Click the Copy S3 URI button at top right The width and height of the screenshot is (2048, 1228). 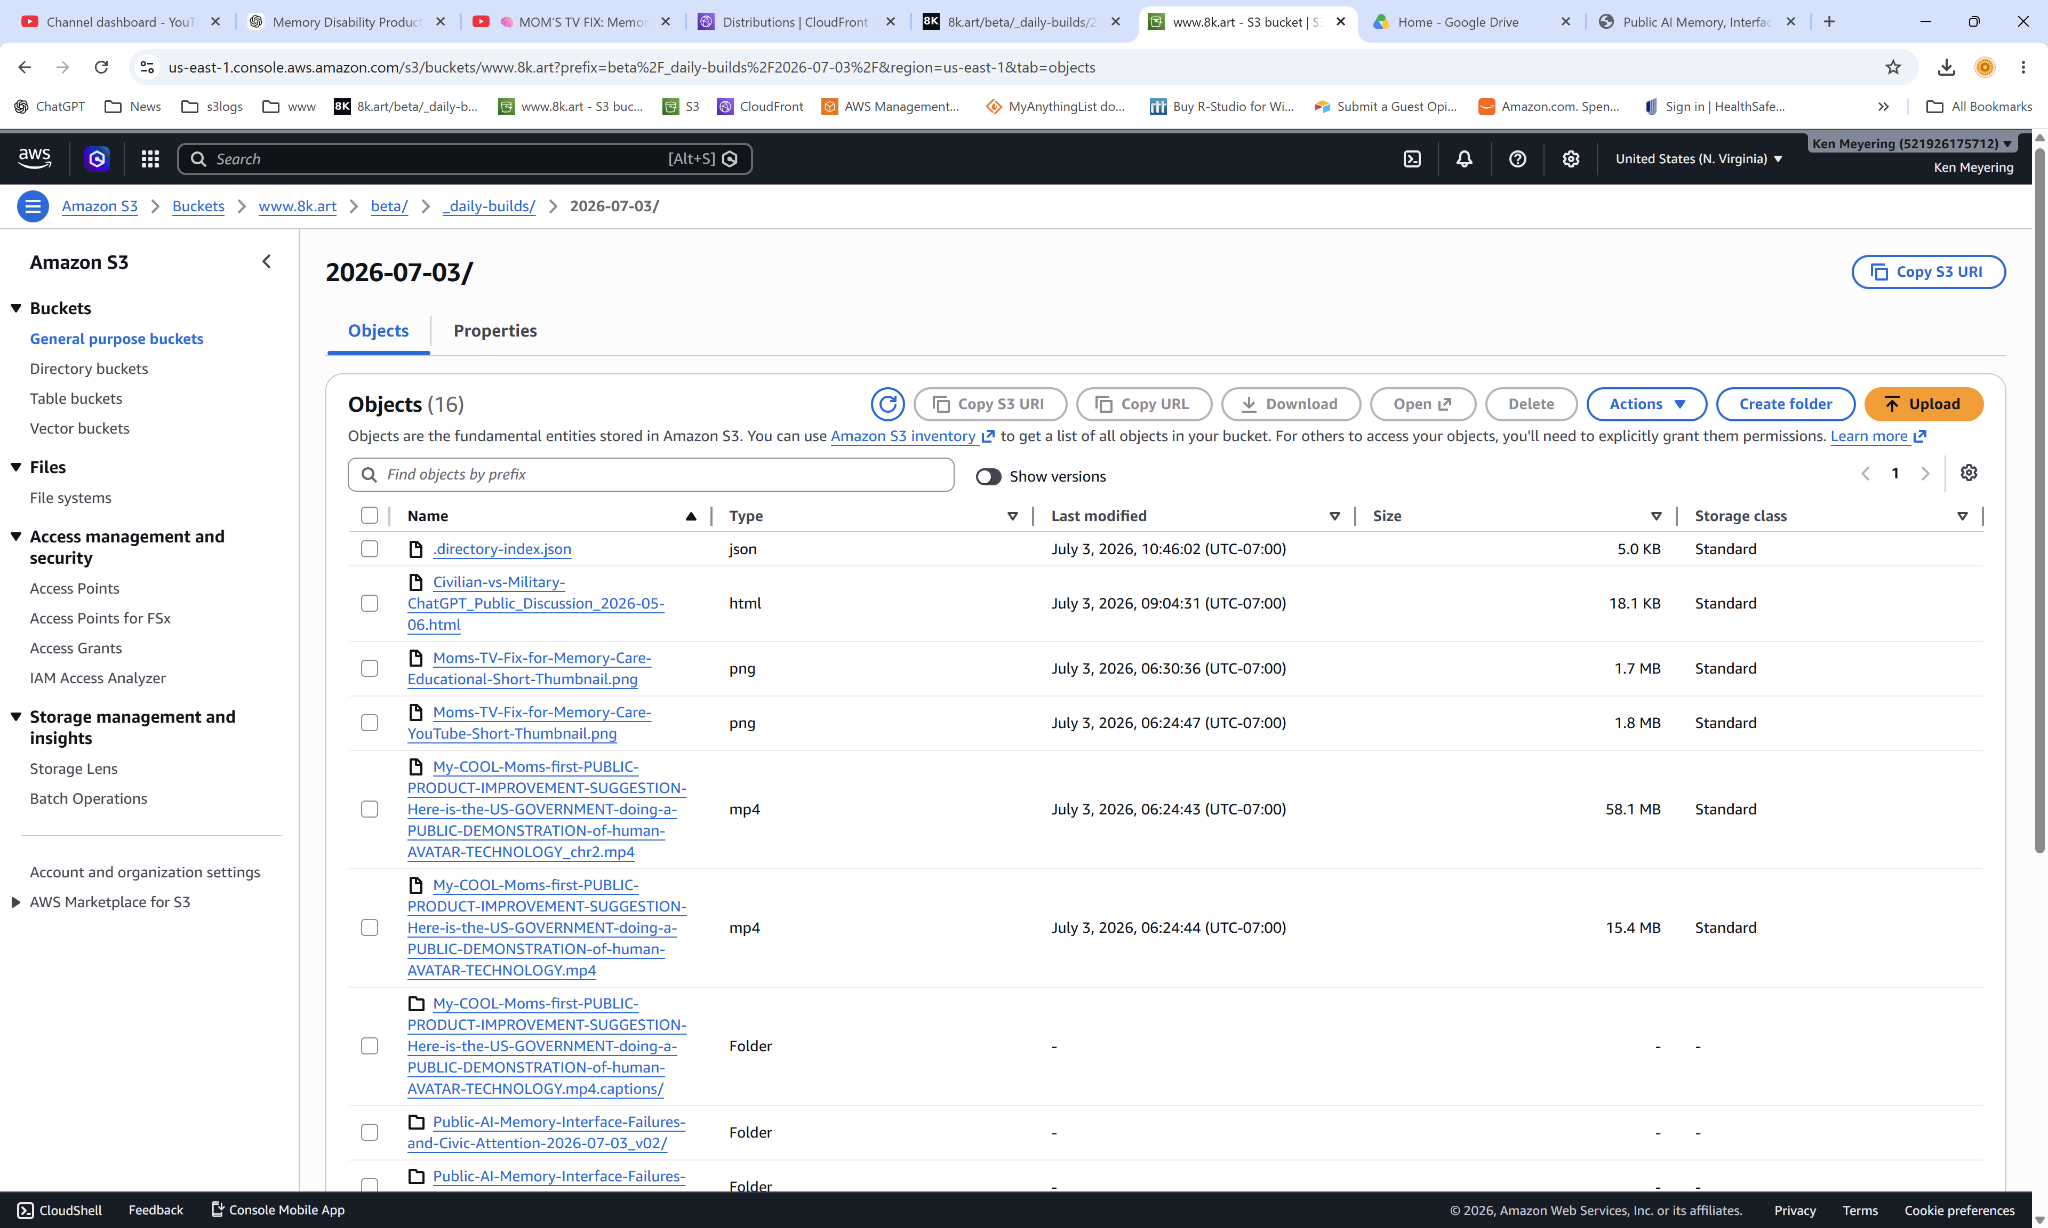(x=1928, y=272)
